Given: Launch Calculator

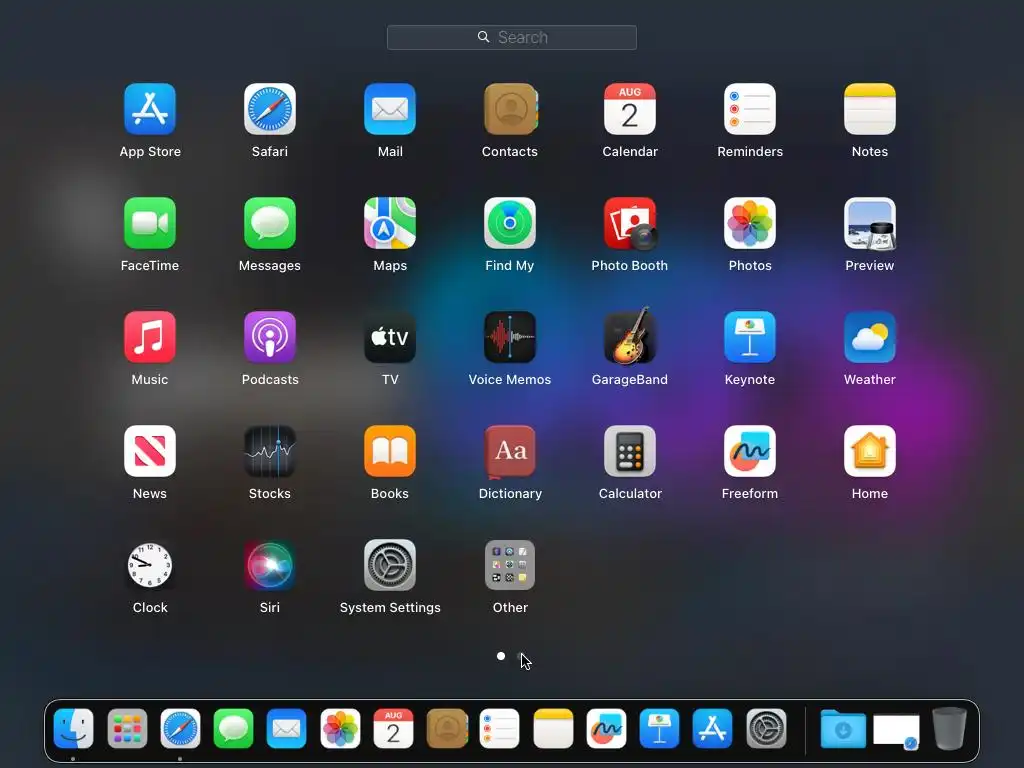Looking at the screenshot, I should [630, 451].
